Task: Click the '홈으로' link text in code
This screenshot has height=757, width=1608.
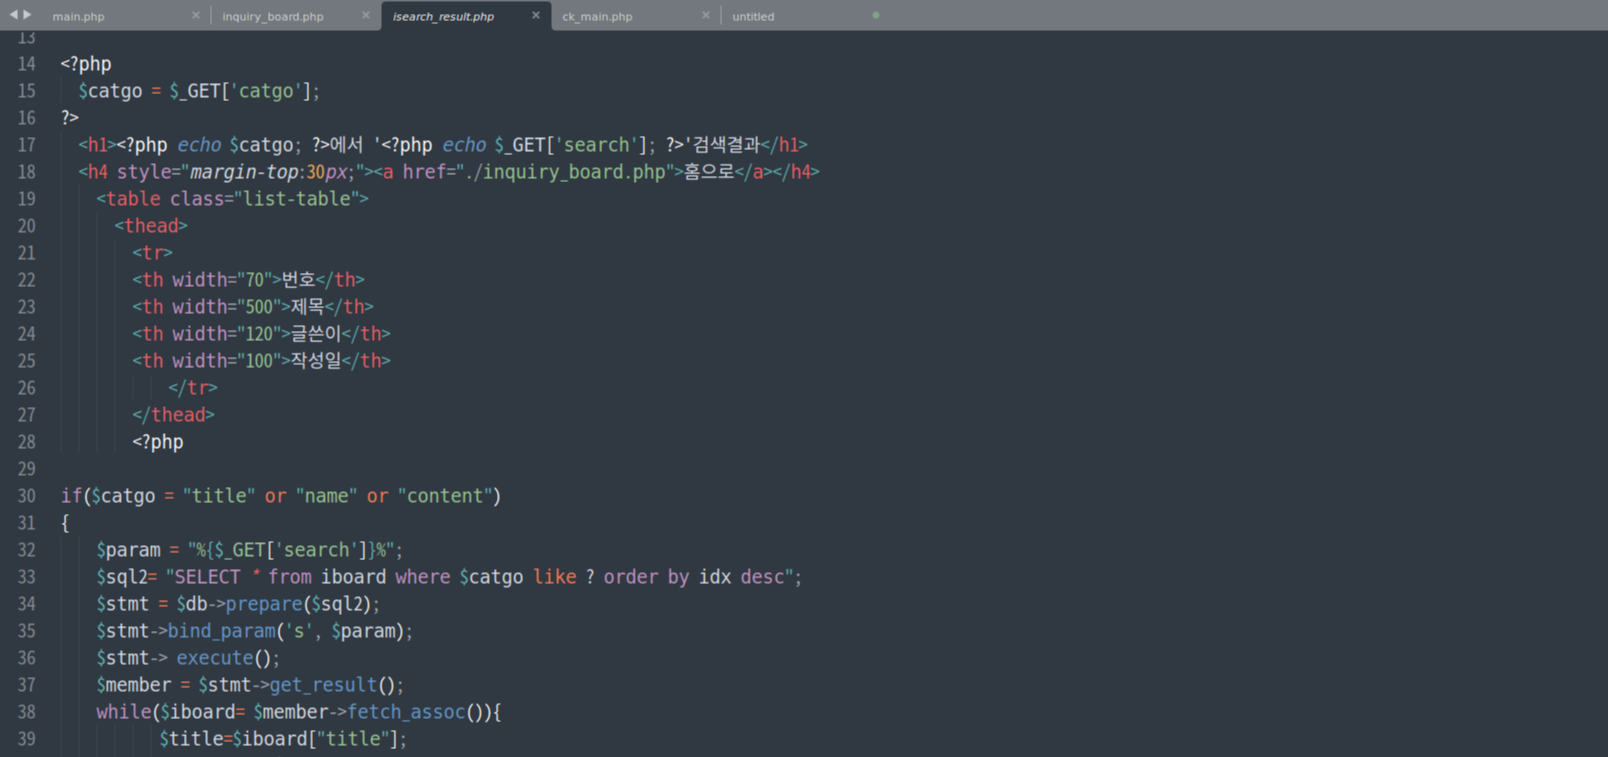Action: point(709,172)
